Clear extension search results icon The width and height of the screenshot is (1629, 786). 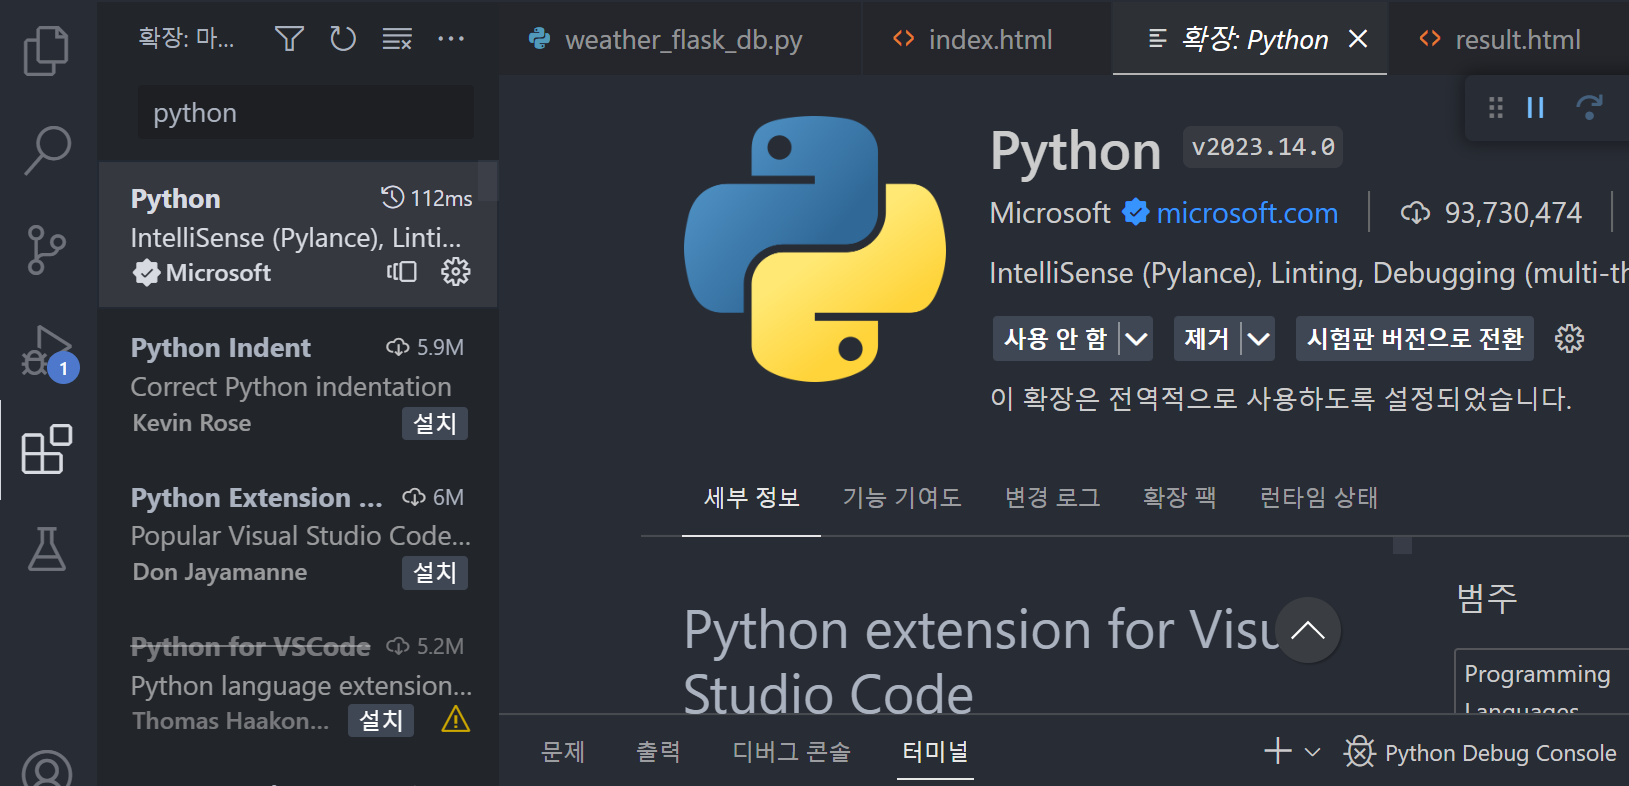397,39
